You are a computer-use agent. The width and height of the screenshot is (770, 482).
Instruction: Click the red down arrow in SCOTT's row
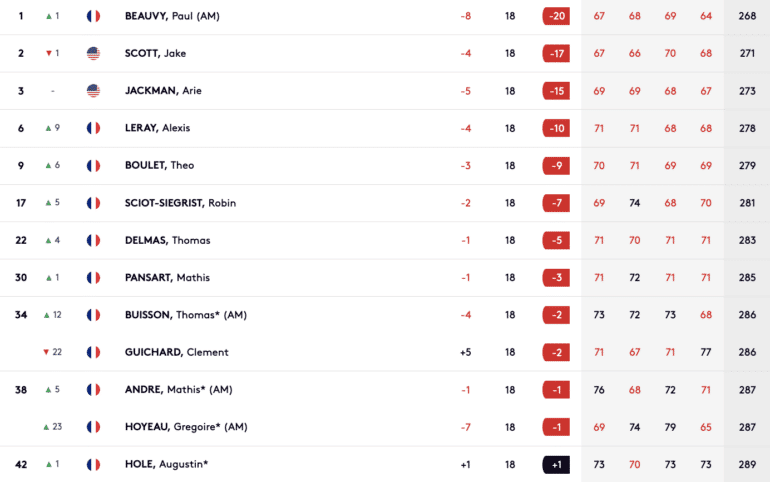(x=49, y=54)
